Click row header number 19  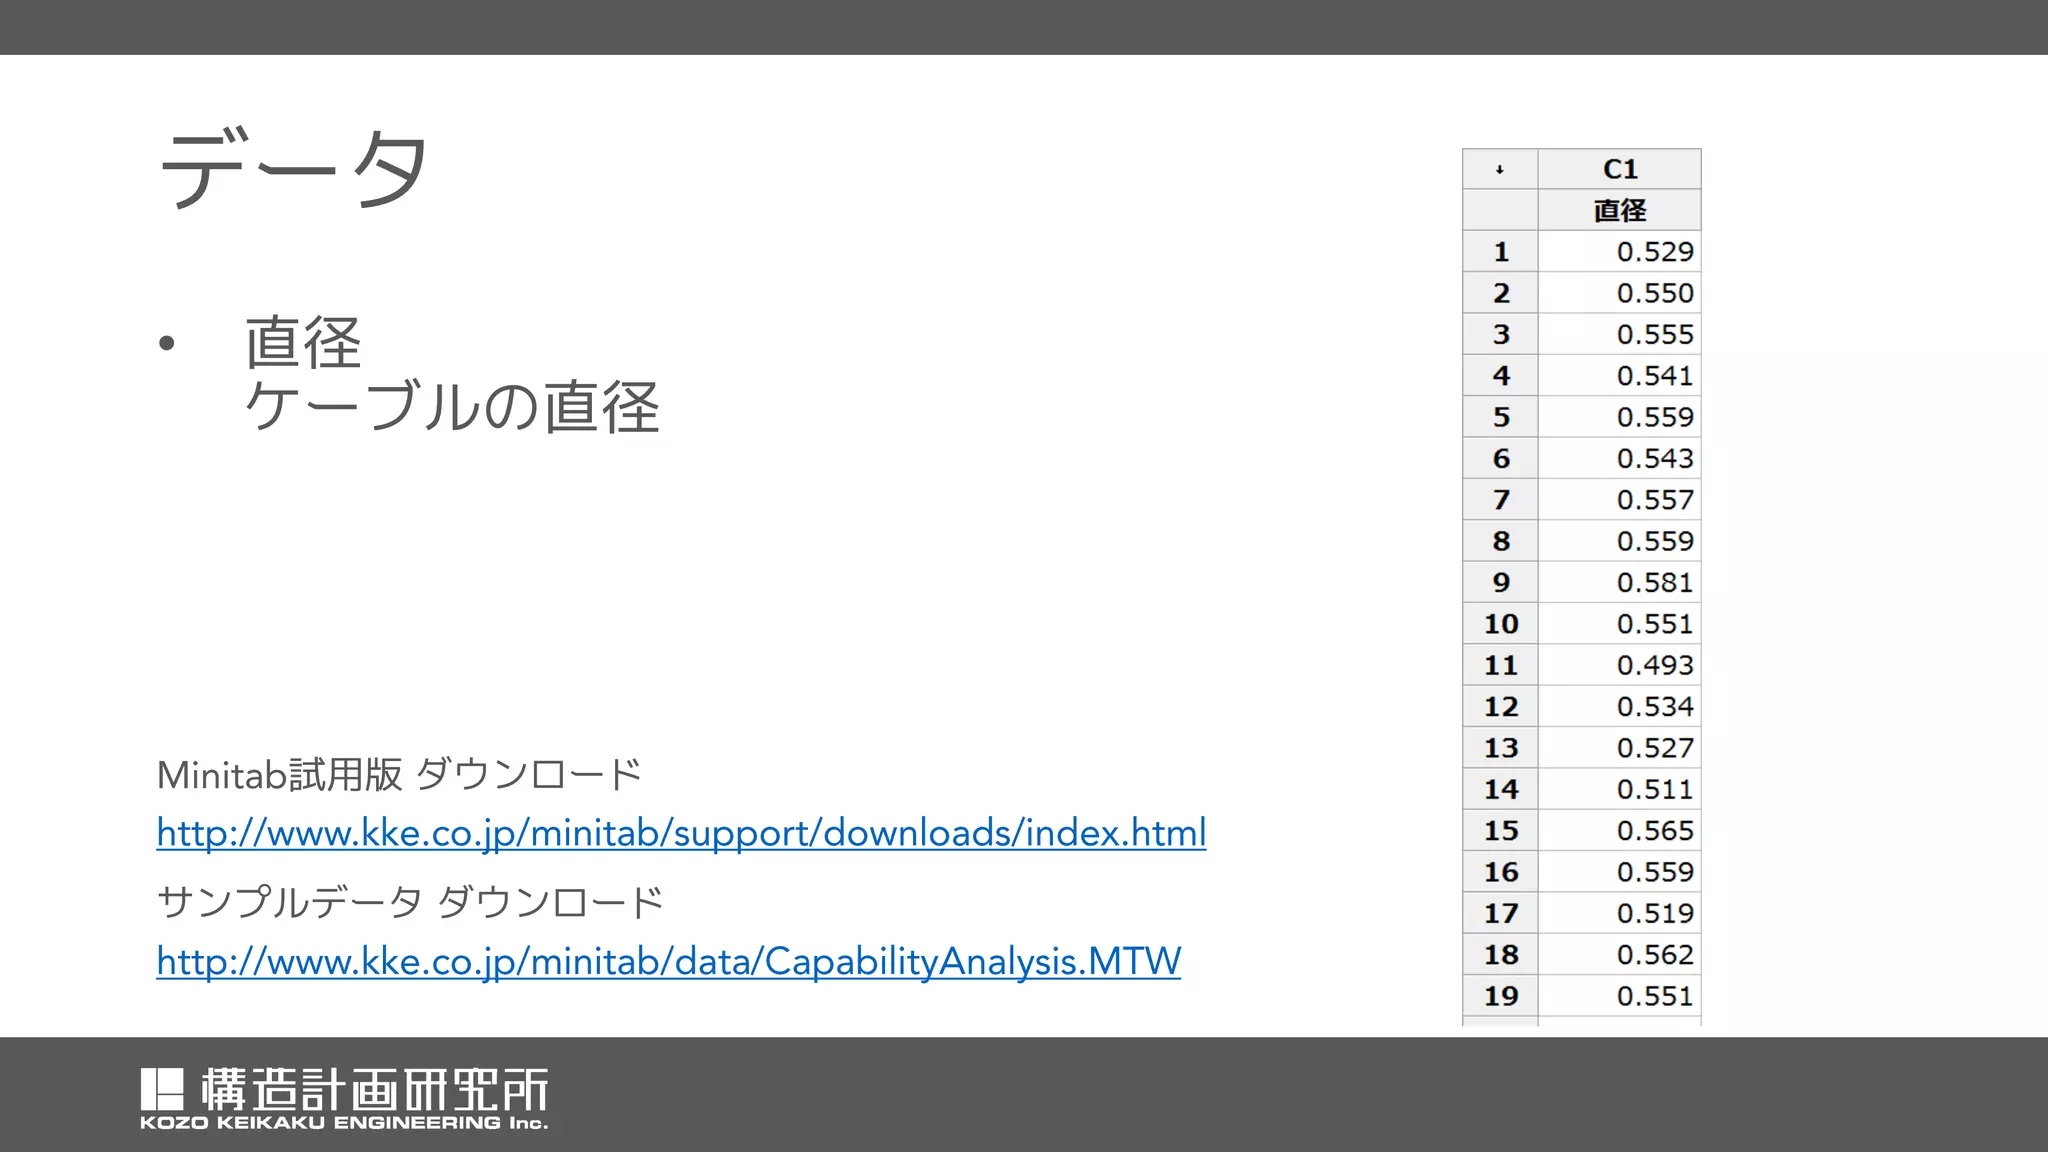(x=1500, y=995)
